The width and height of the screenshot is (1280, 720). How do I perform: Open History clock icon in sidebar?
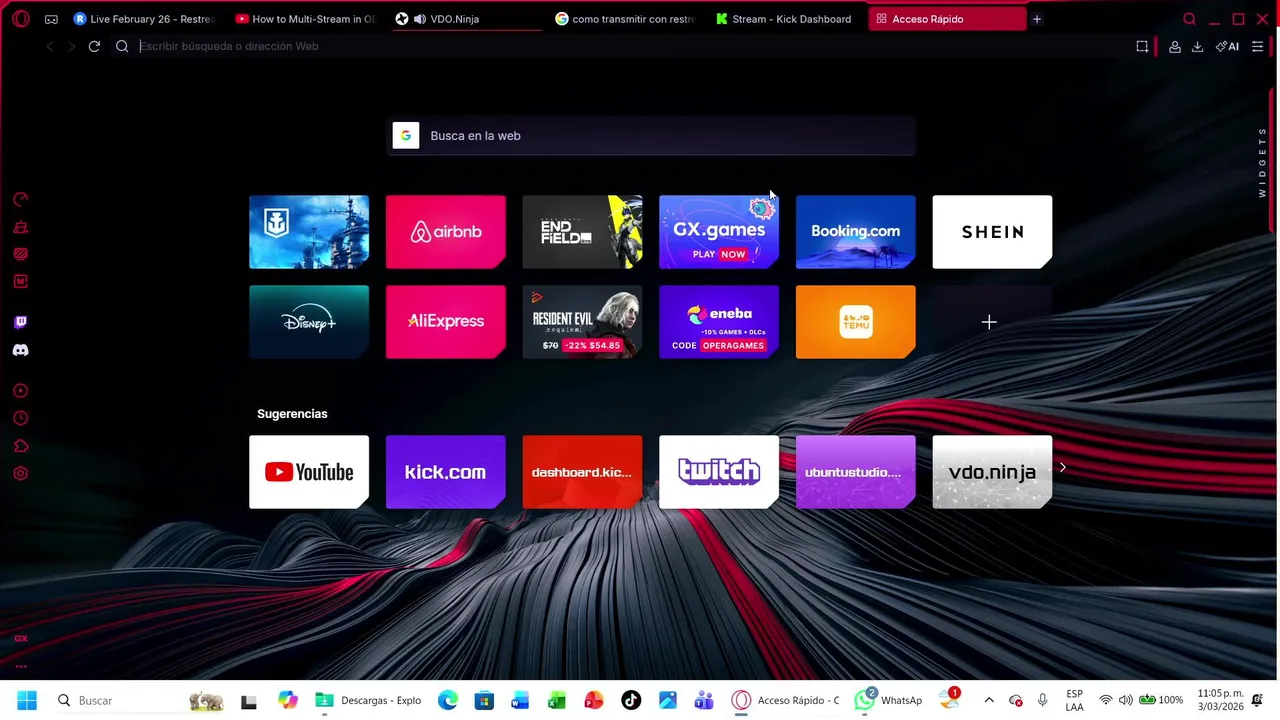pos(21,418)
